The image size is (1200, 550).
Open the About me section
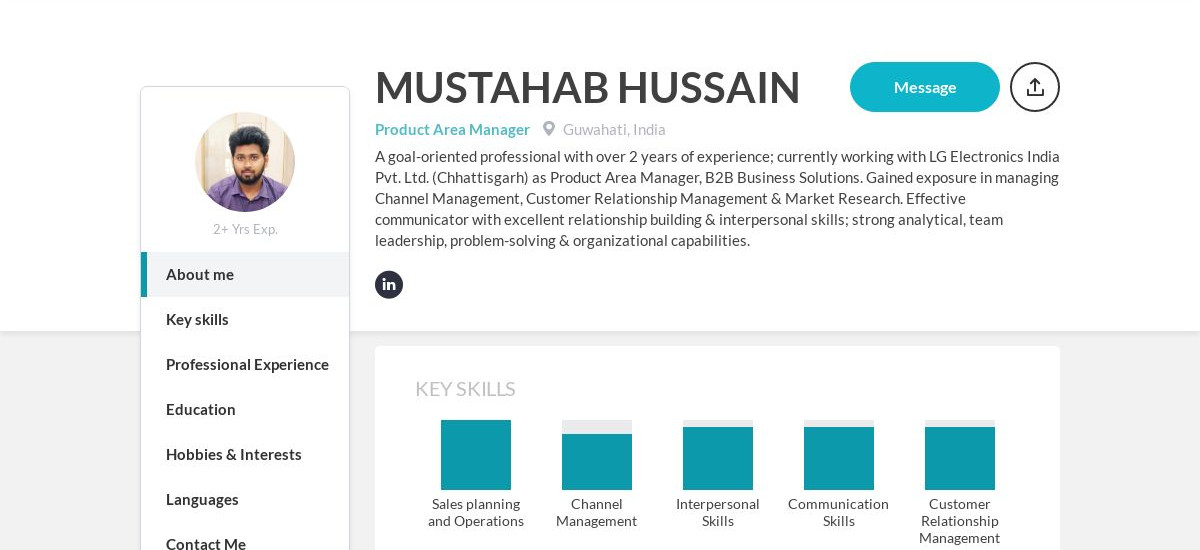245,274
